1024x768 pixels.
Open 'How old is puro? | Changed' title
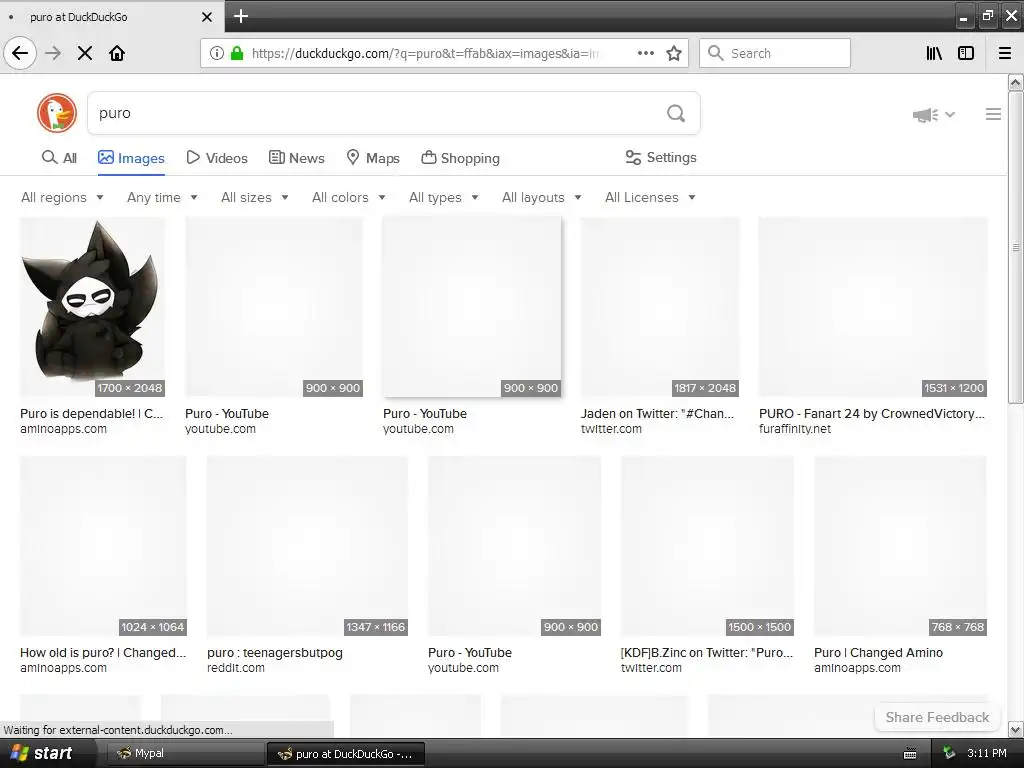click(x=103, y=652)
